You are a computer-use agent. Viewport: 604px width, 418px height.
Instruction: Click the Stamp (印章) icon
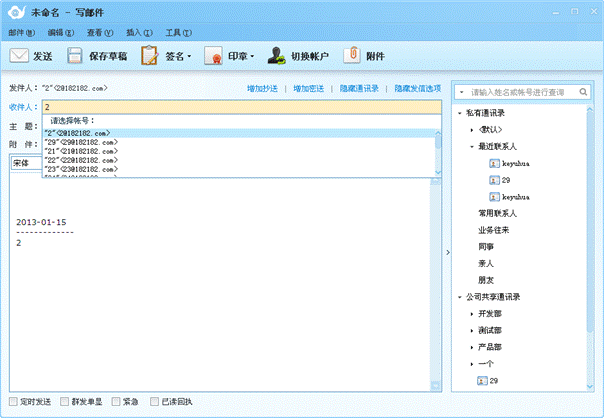[x=213, y=56]
